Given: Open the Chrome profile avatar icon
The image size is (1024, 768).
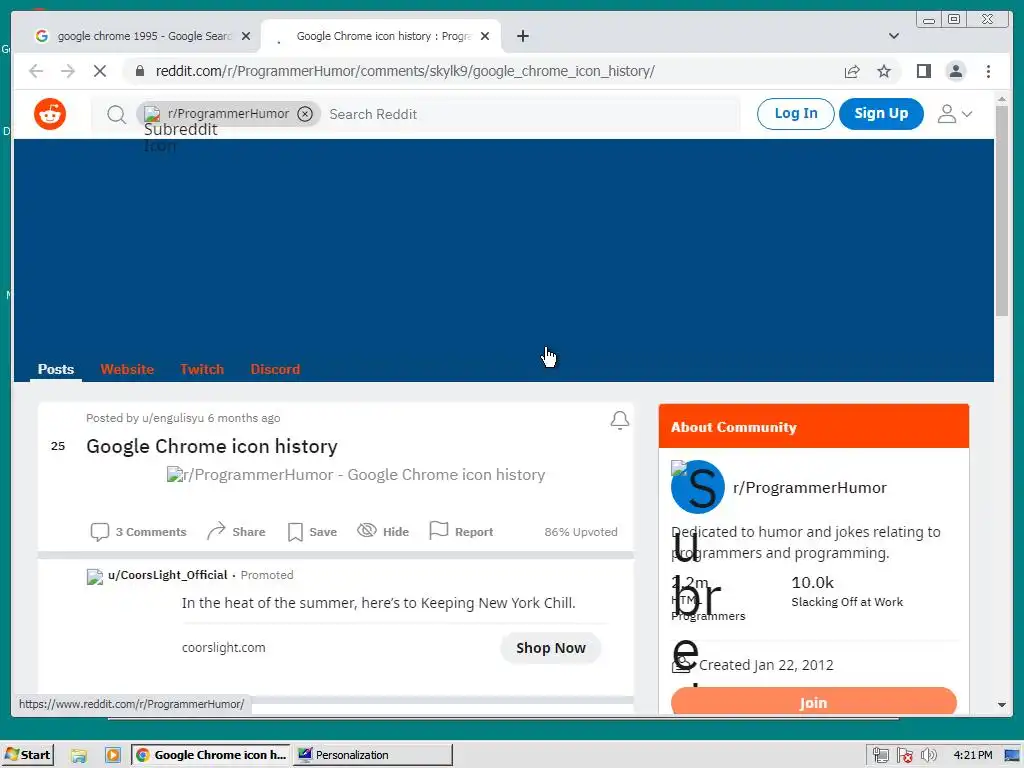Looking at the screenshot, I should [955, 71].
